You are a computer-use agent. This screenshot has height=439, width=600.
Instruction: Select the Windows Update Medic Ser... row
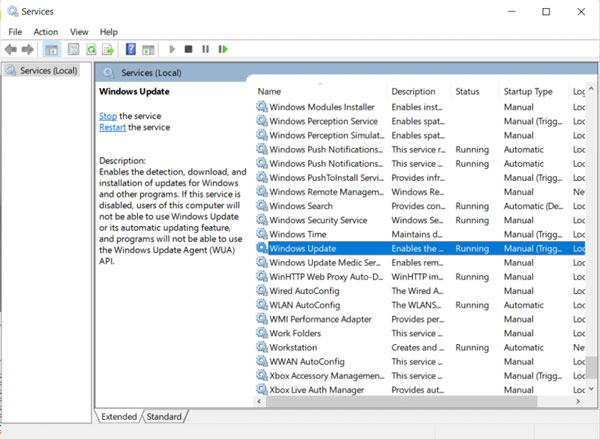420,263
